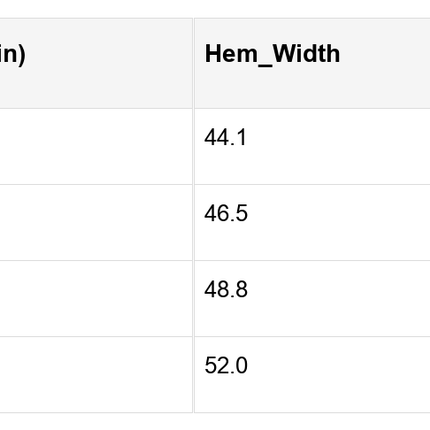This screenshot has width=430, height=430.
Task: Select the partially visible "in)" column header
Action: pos(96,63)
